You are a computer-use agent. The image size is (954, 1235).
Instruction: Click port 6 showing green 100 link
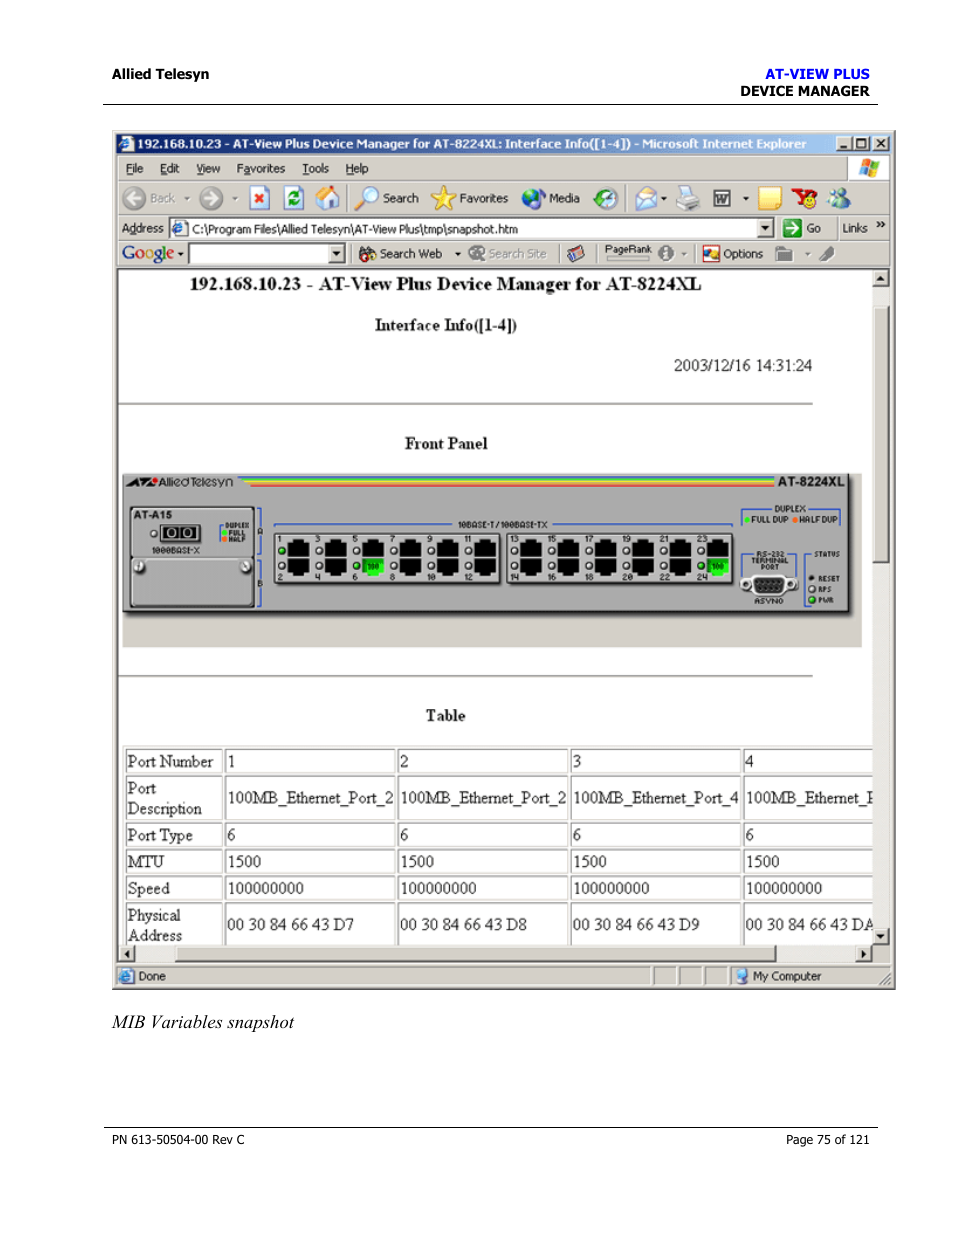click(372, 567)
